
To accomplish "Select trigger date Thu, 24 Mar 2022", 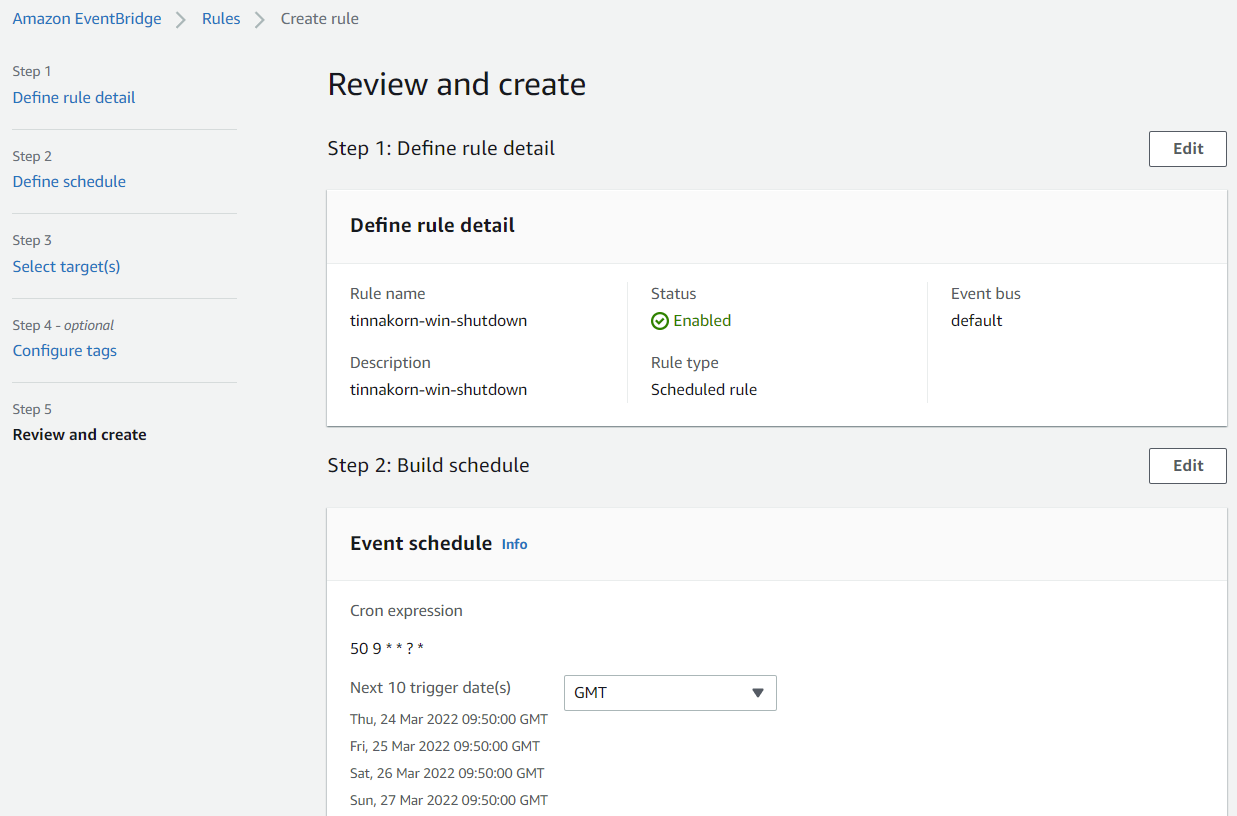I will [449, 719].
